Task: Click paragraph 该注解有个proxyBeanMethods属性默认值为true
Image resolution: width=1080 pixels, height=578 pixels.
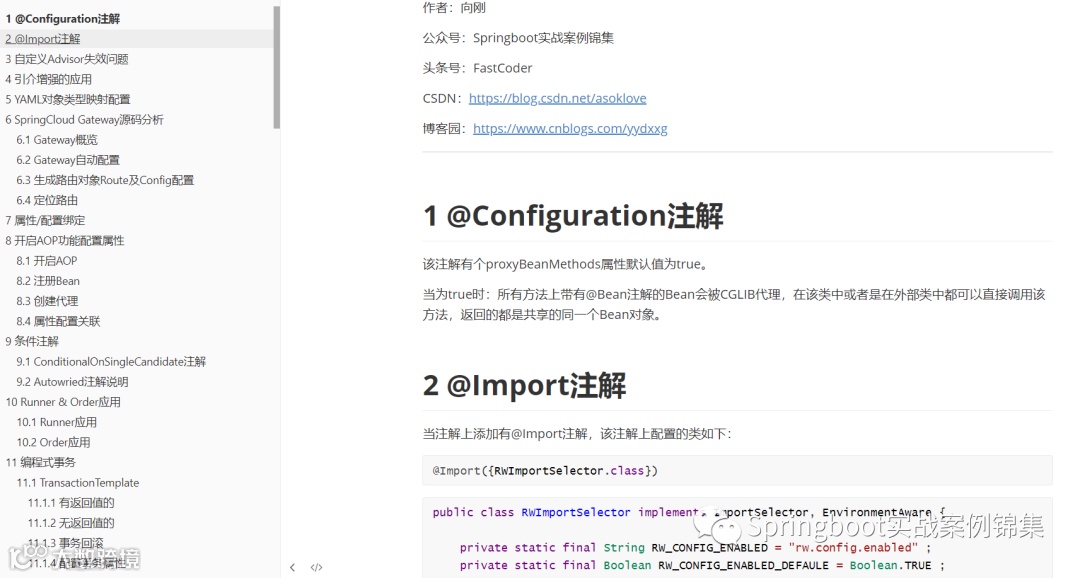Action: pyautogui.click(x=567, y=264)
